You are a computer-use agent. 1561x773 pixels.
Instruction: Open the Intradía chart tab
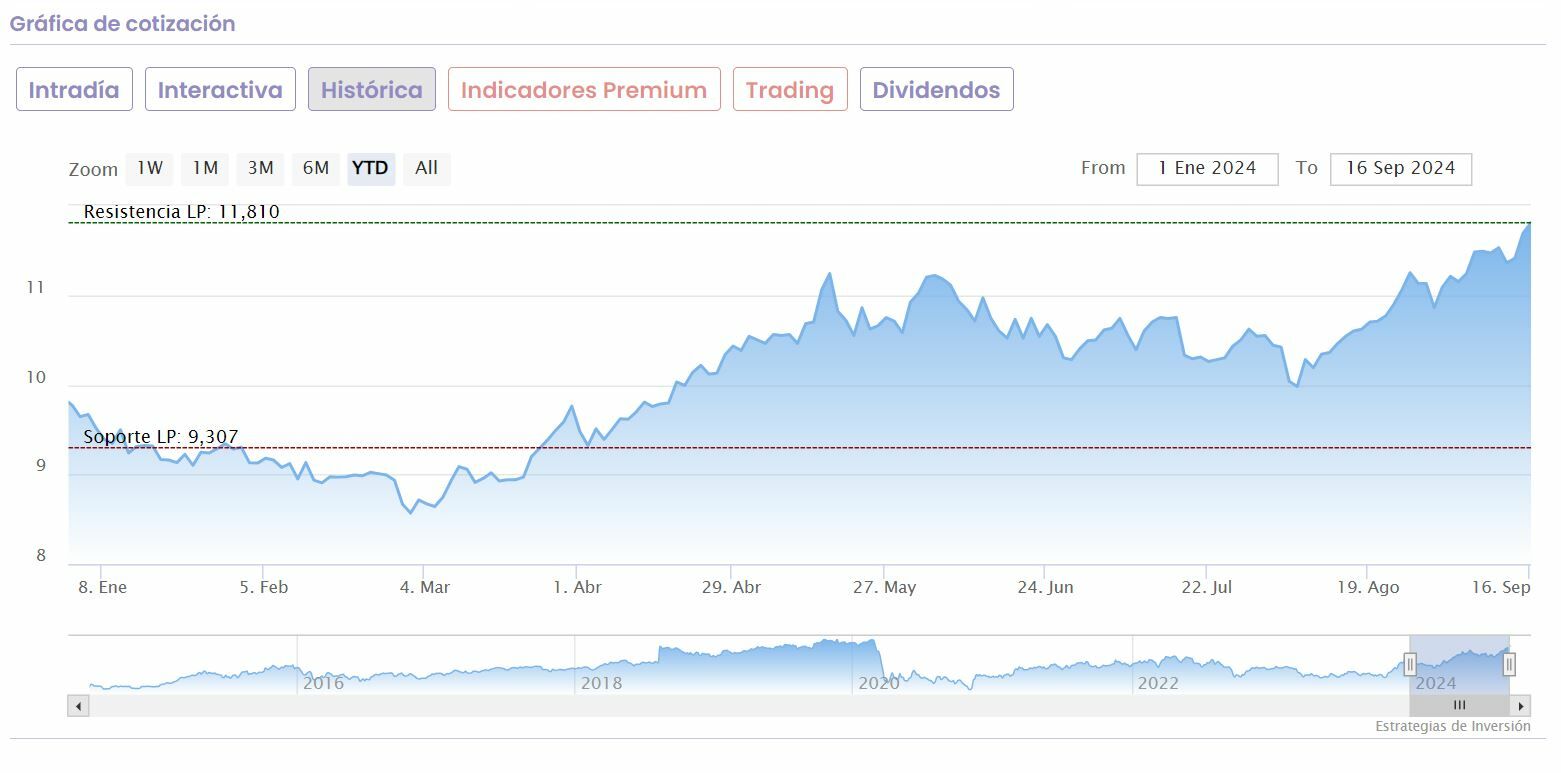(x=74, y=90)
